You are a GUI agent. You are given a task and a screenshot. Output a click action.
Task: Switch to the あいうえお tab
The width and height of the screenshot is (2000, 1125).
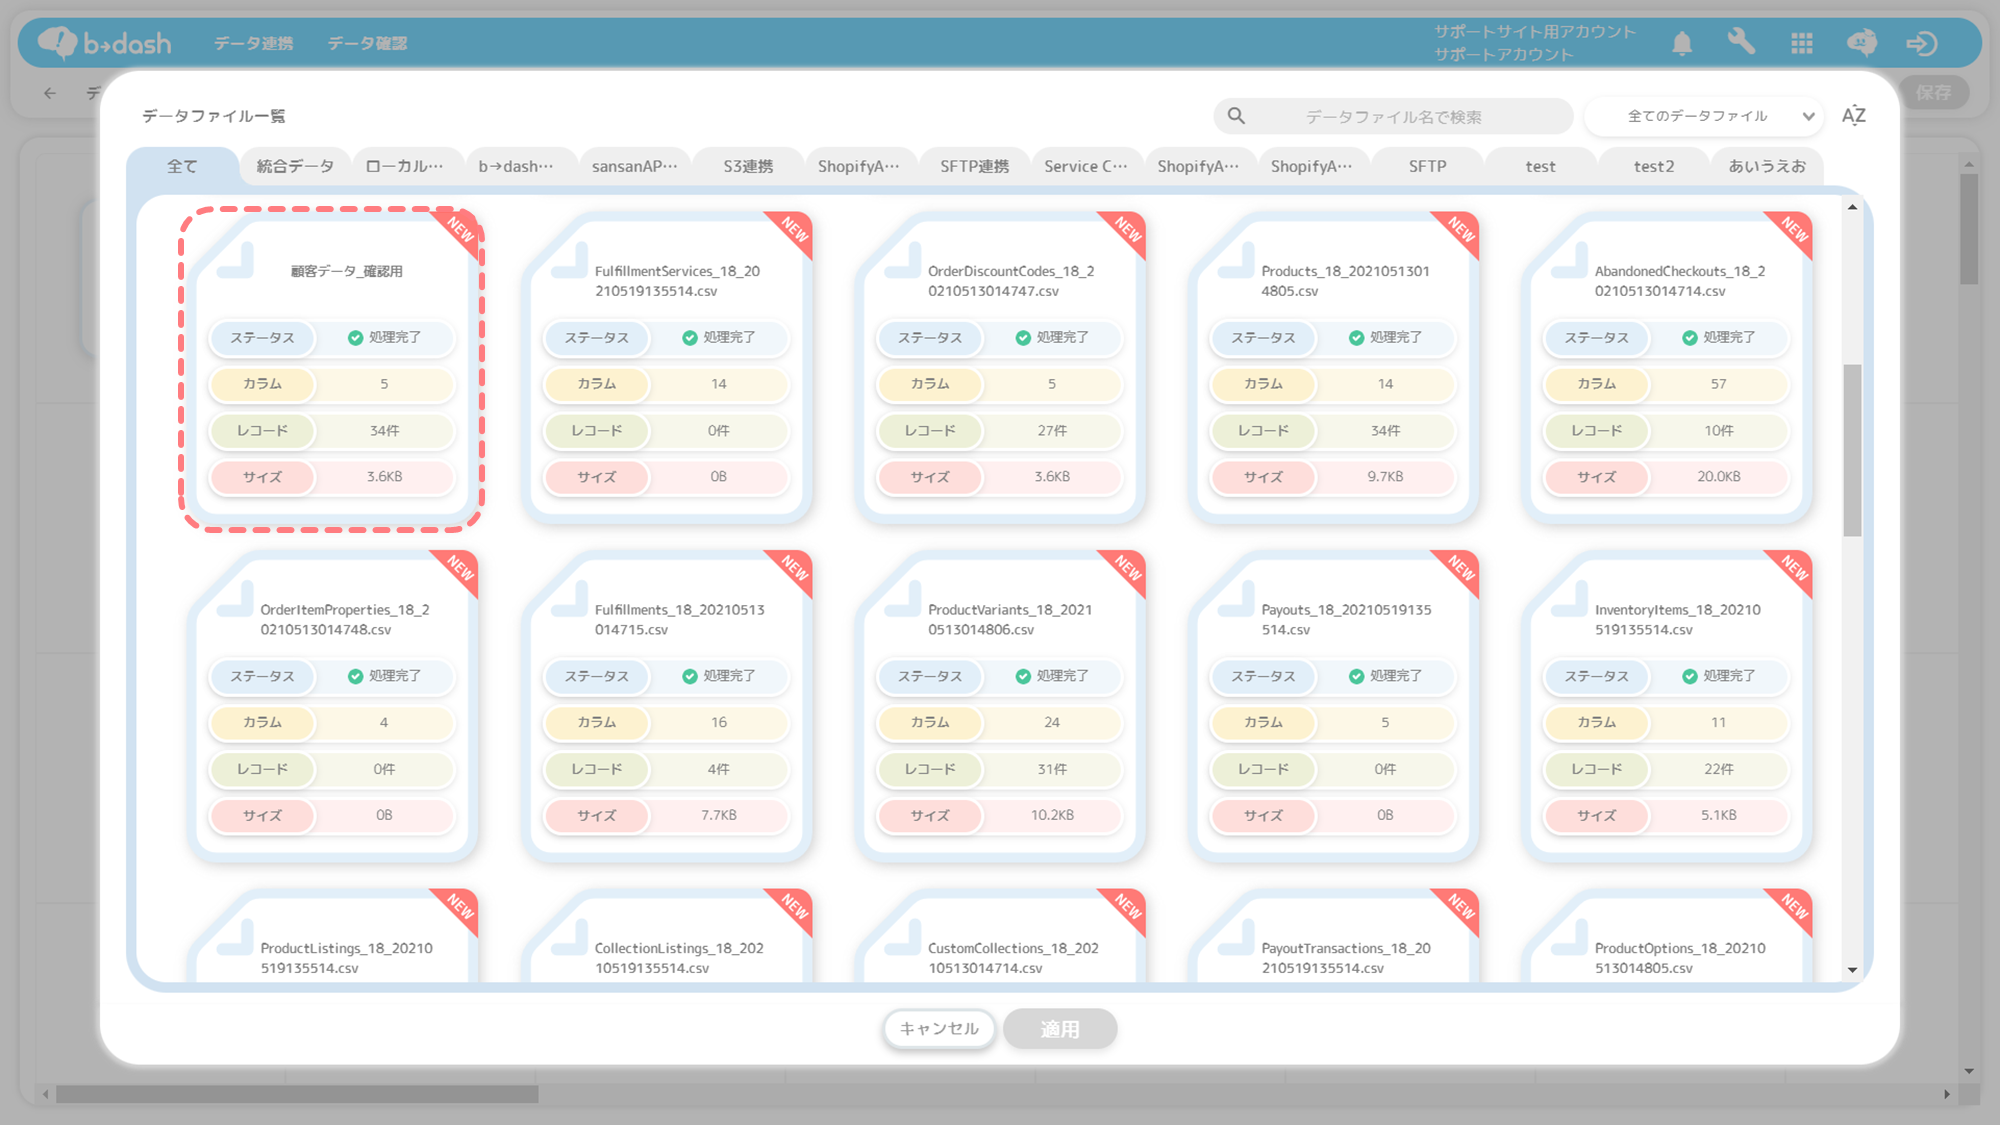point(1767,166)
